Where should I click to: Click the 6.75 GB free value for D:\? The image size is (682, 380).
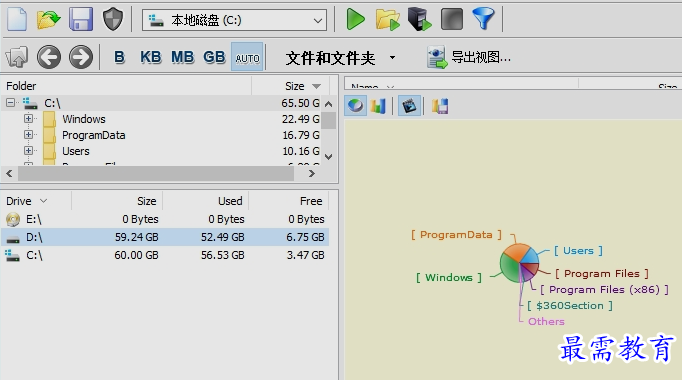(305, 237)
